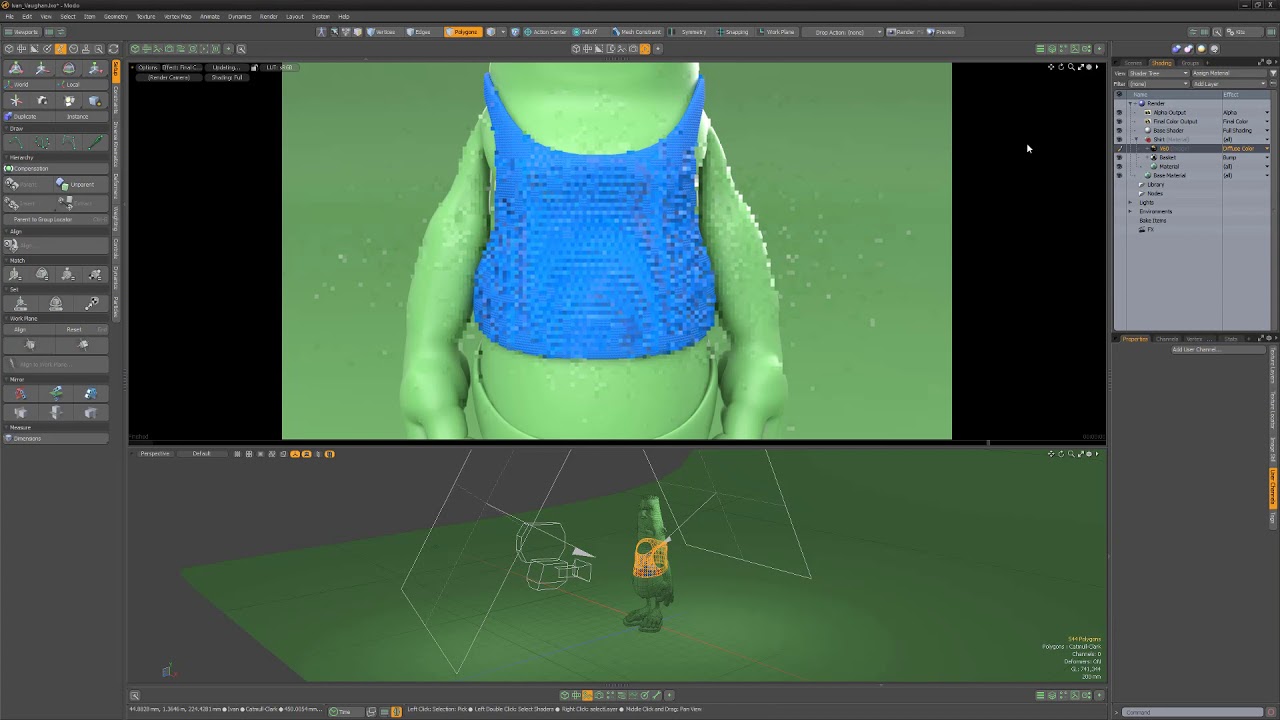
Task: Open the Perspective view type menu
Action: click(154, 454)
